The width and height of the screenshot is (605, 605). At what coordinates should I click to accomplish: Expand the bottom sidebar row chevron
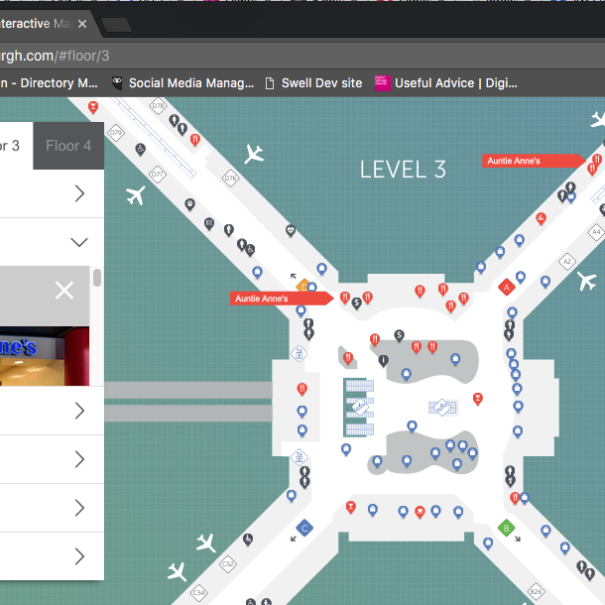coord(80,556)
